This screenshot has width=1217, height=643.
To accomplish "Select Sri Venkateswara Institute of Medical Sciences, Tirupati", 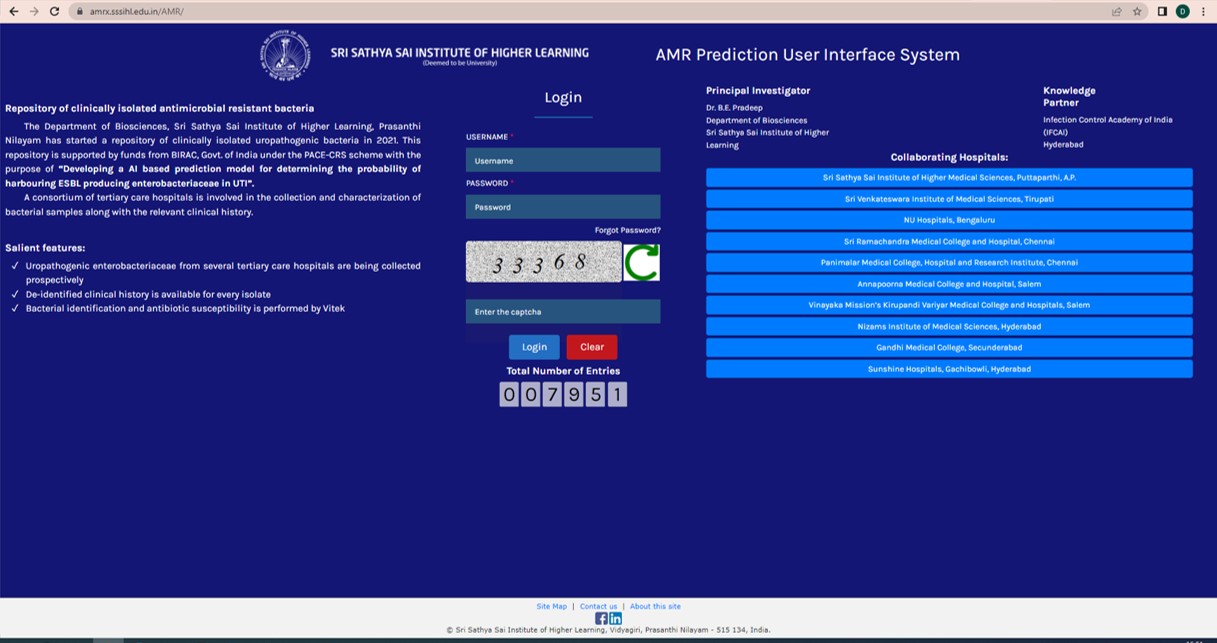I will pyautogui.click(x=949, y=199).
